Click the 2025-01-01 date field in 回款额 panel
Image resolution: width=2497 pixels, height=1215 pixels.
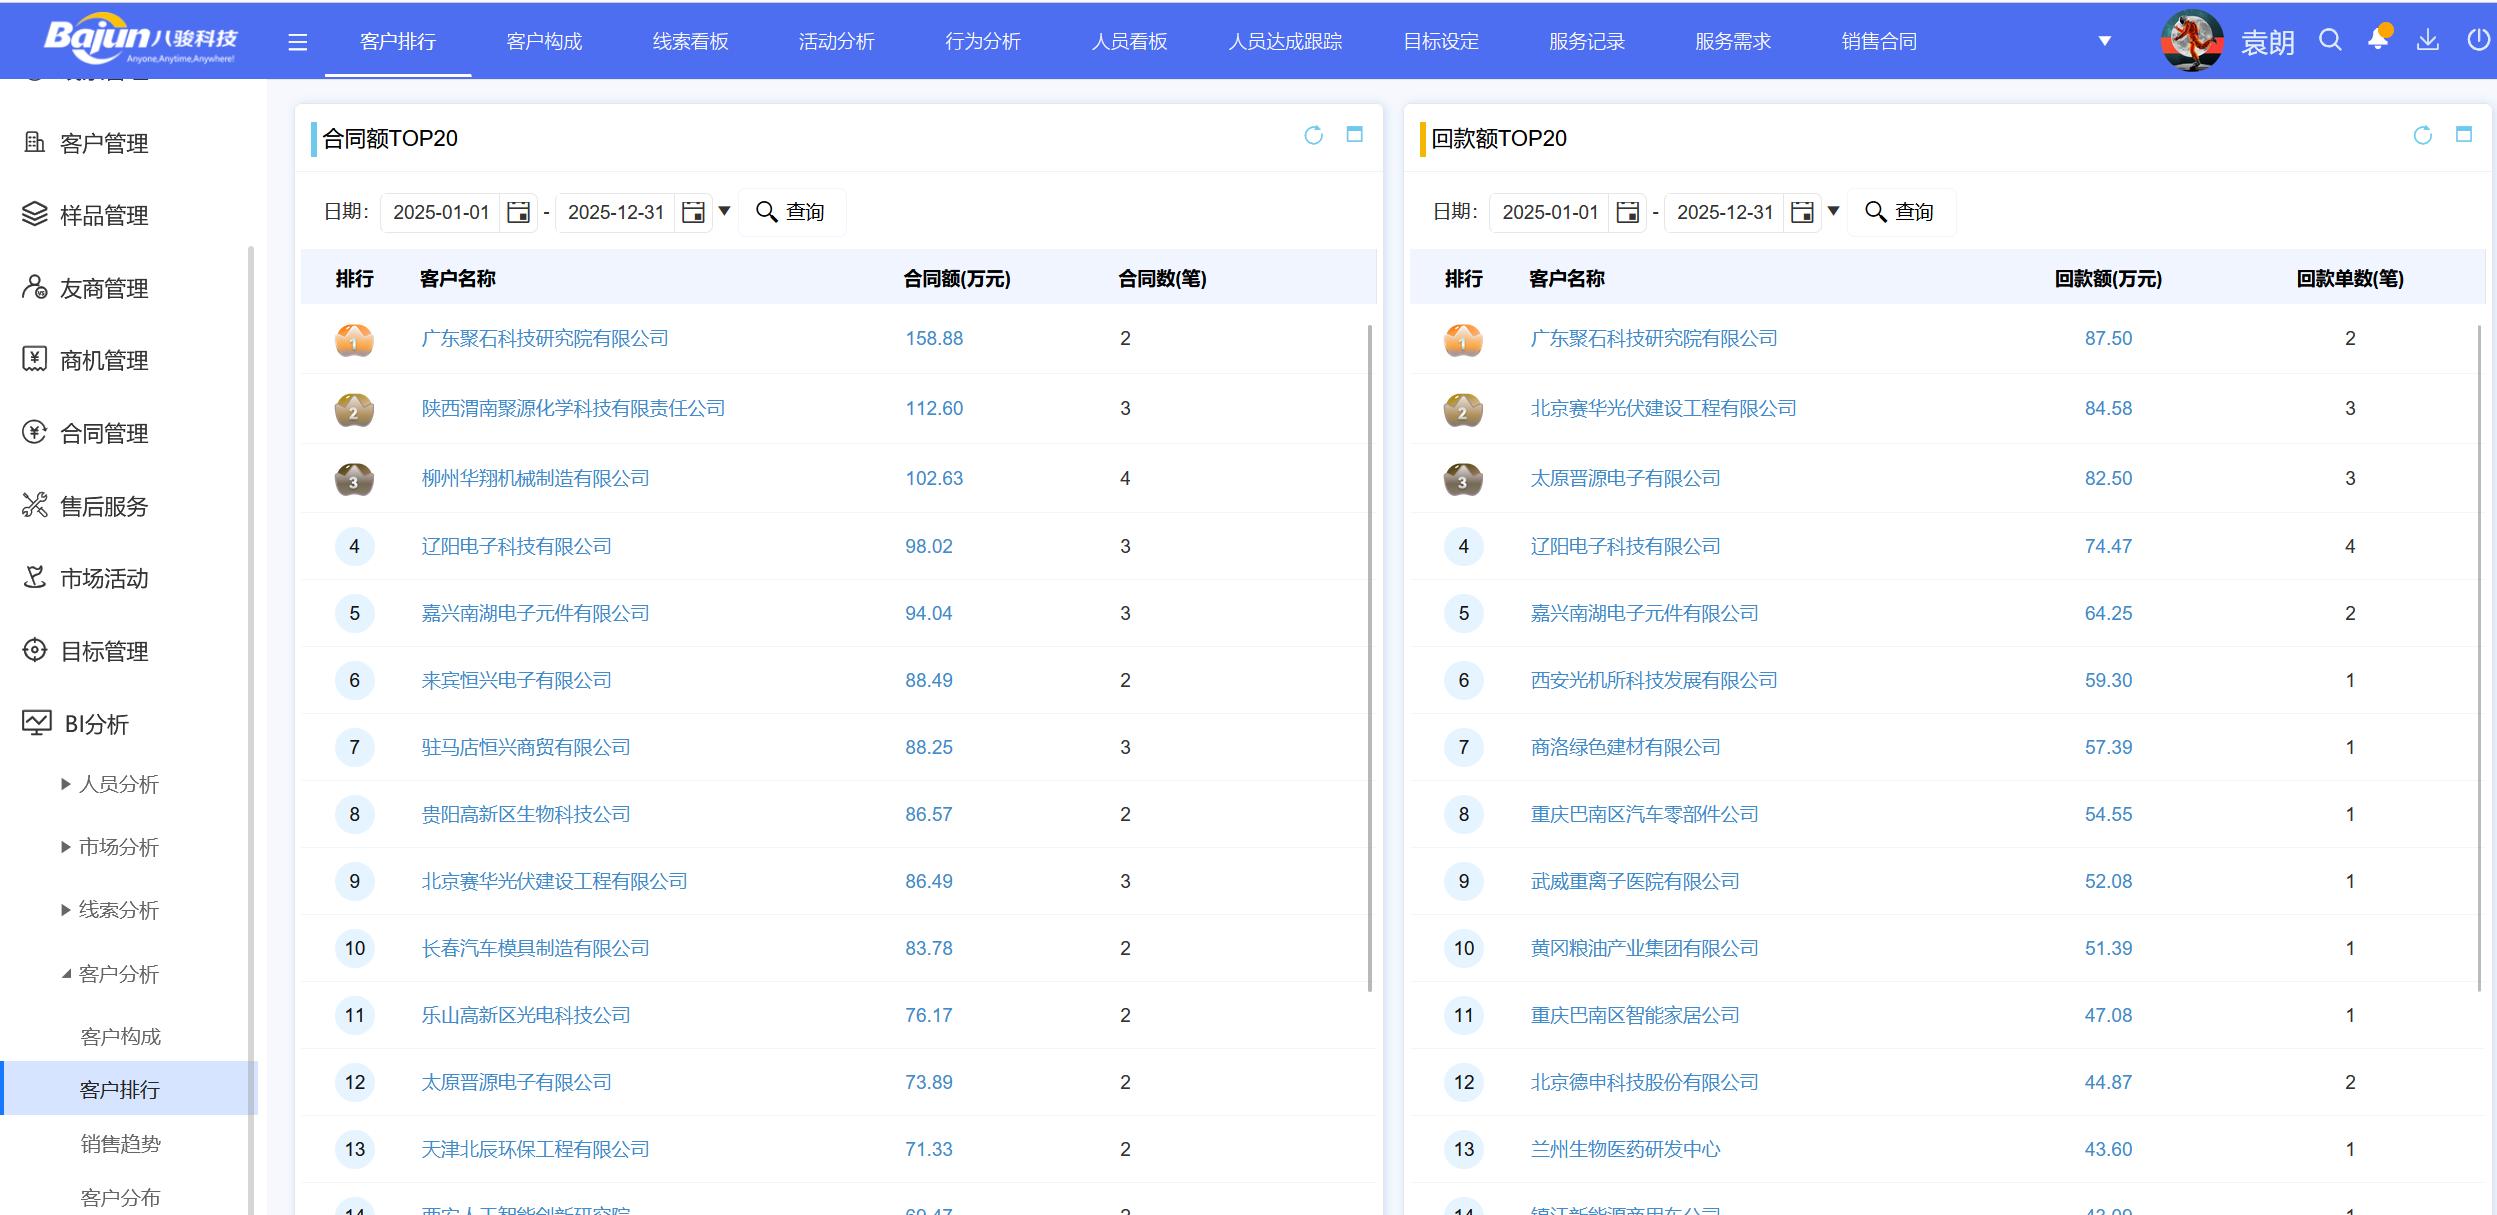click(x=1549, y=212)
